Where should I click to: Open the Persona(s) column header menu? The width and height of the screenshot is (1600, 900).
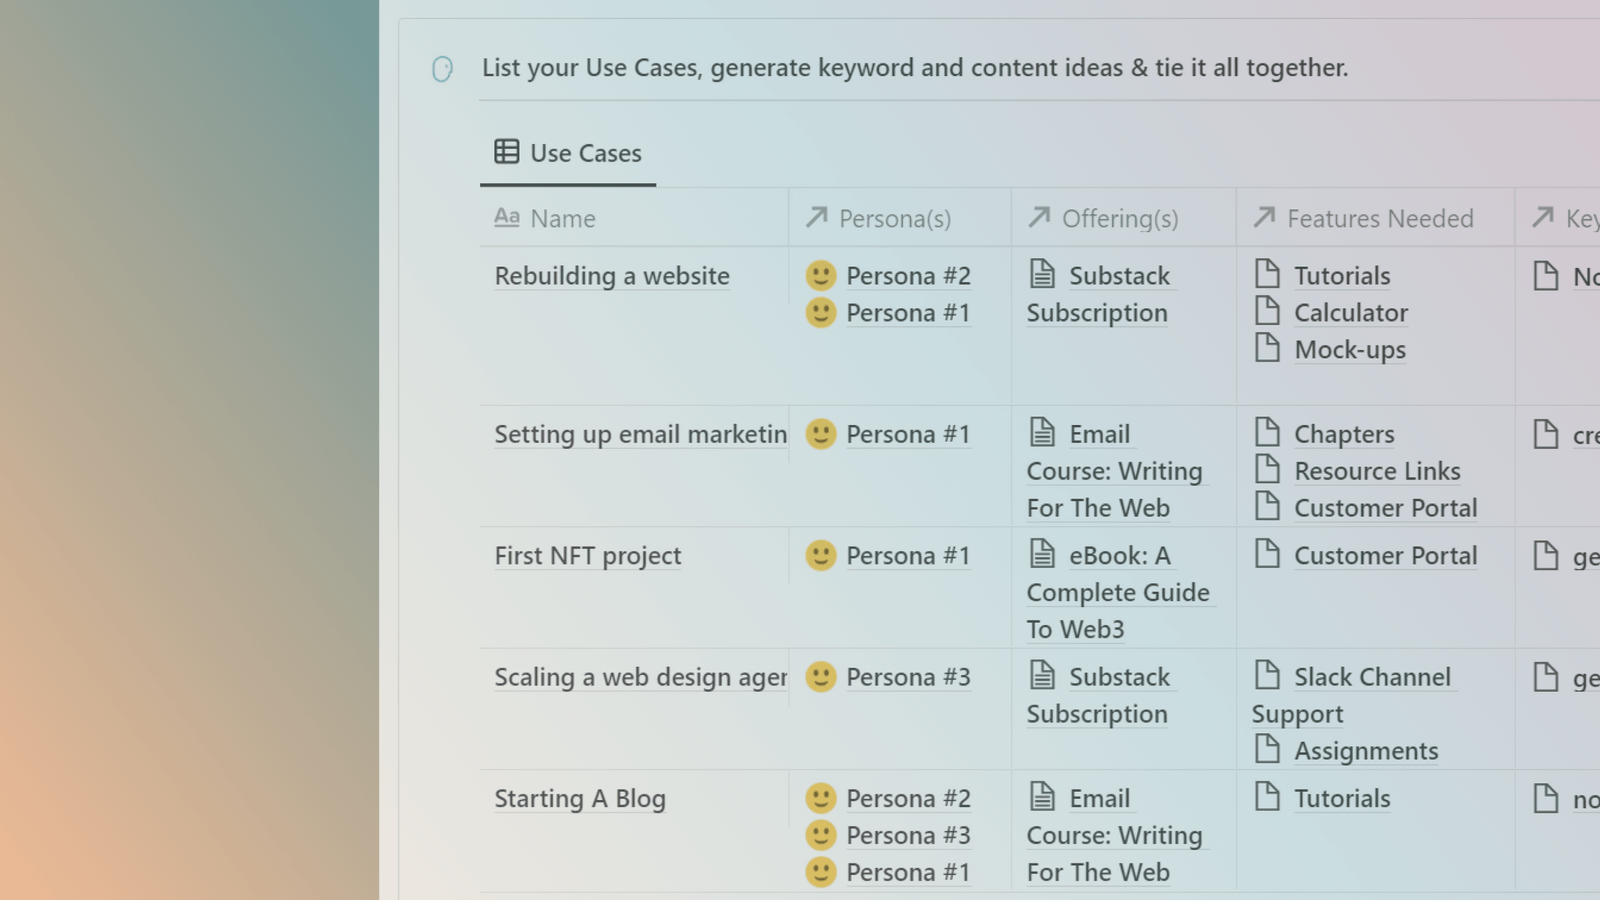(895, 218)
